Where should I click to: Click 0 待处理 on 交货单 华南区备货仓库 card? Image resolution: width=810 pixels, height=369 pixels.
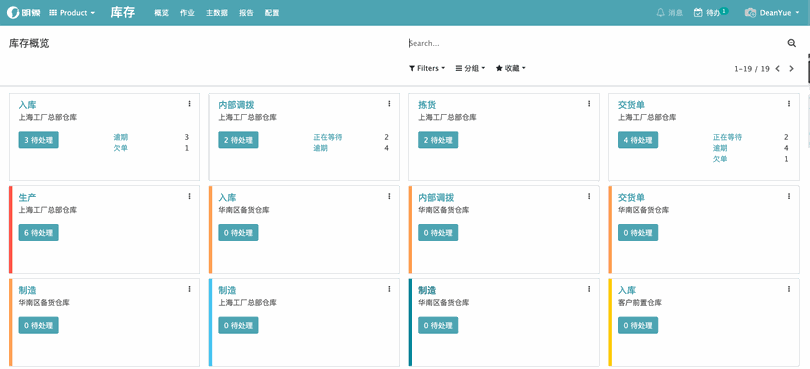638,233
